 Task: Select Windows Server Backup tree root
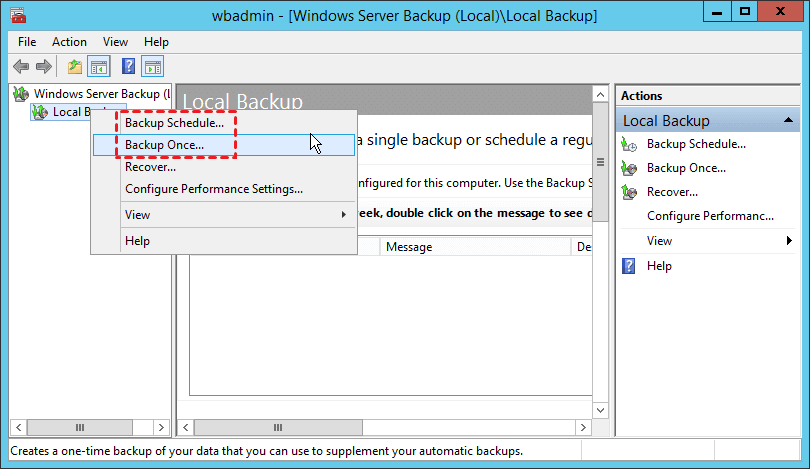(102, 94)
